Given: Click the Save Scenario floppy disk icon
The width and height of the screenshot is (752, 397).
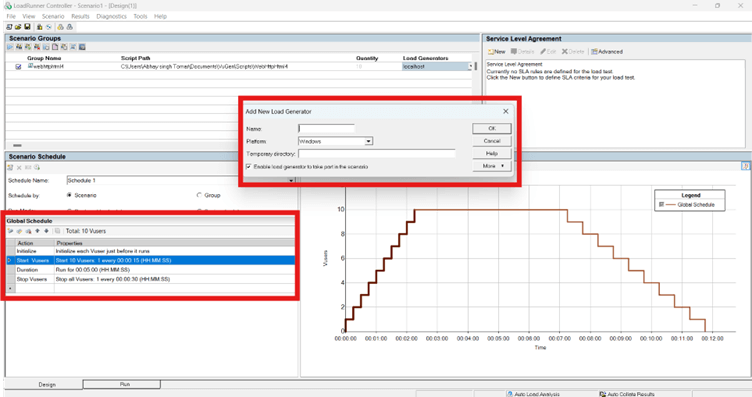Looking at the screenshot, I should [27, 27].
